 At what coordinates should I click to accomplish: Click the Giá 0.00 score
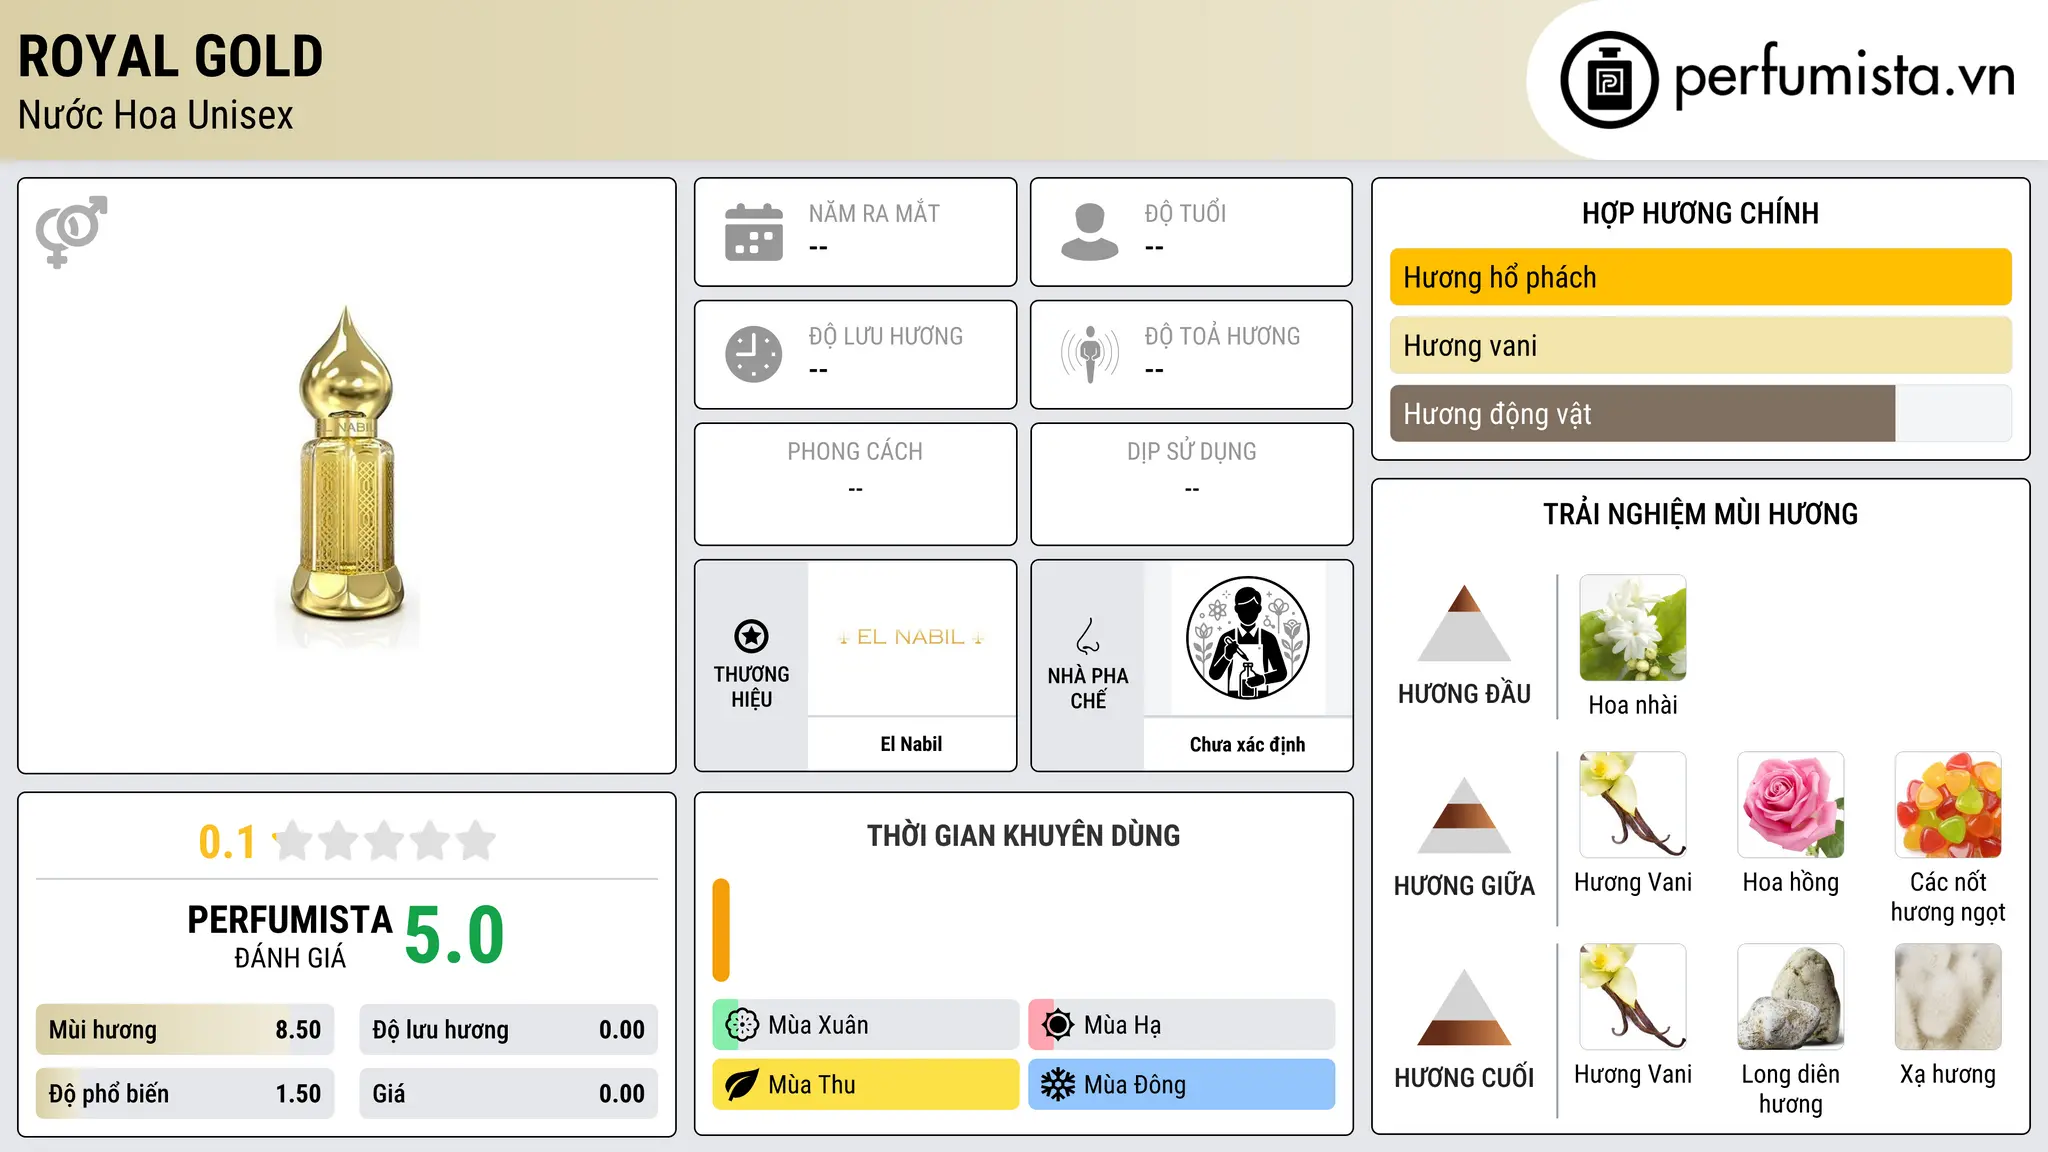508,1094
